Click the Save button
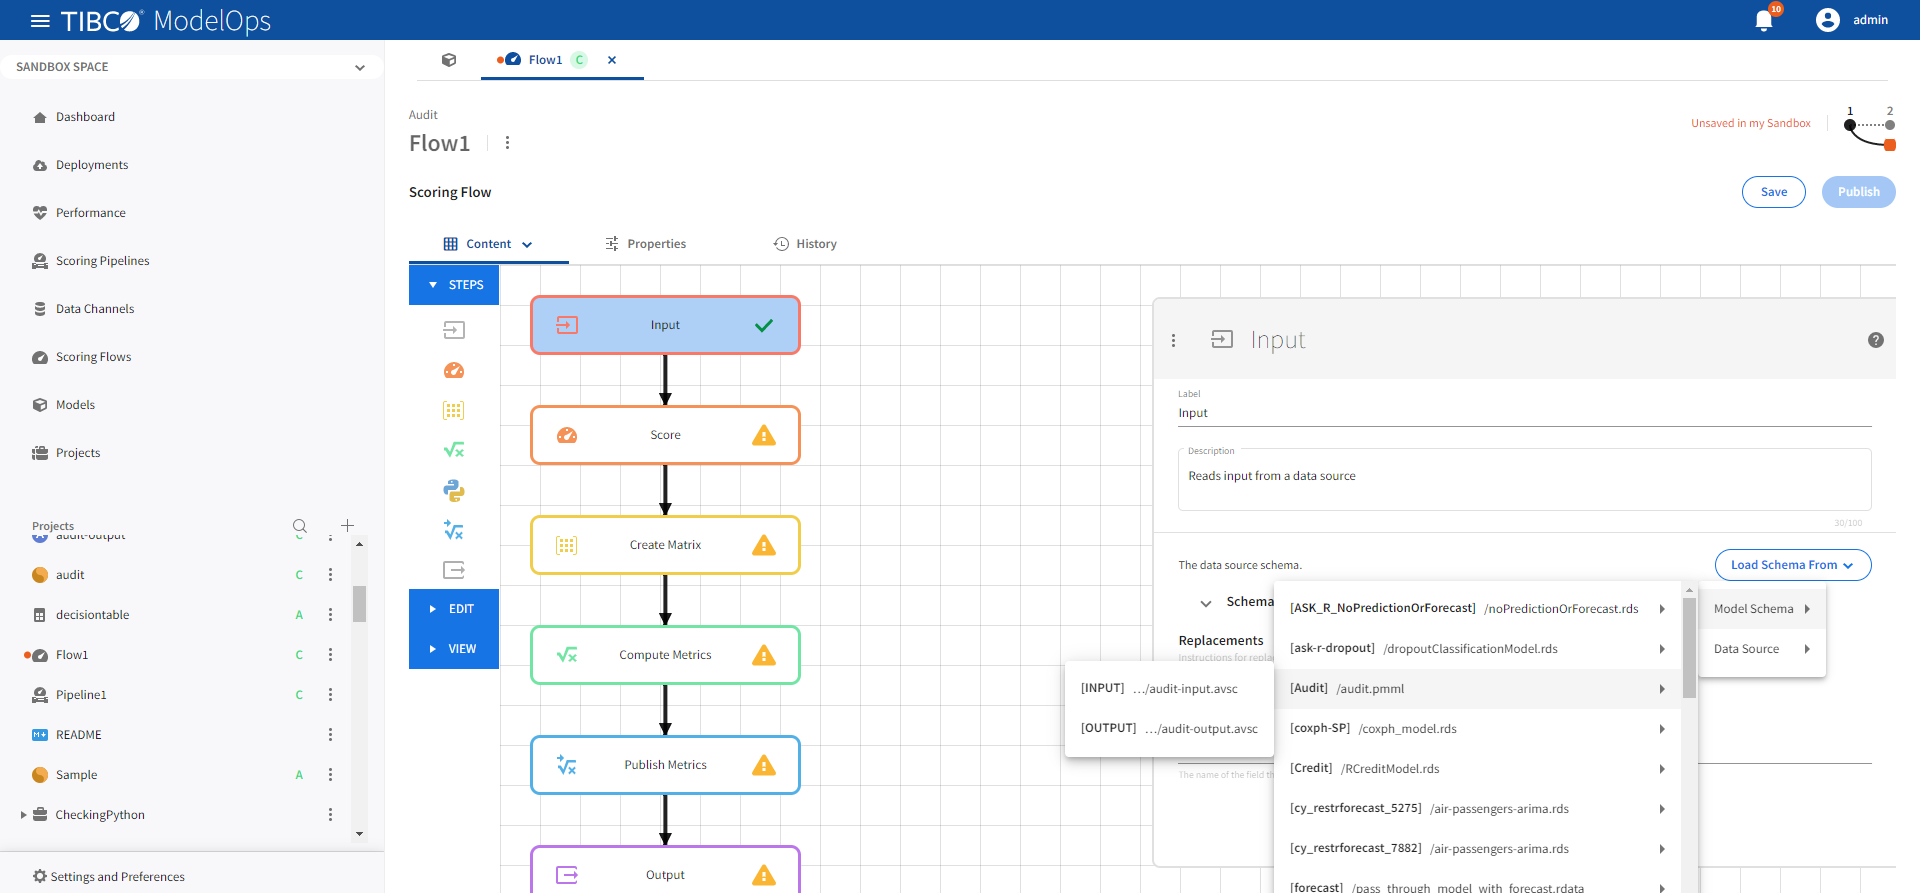The height and width of the screenshot is (893, 1920). coord(1773,192)
